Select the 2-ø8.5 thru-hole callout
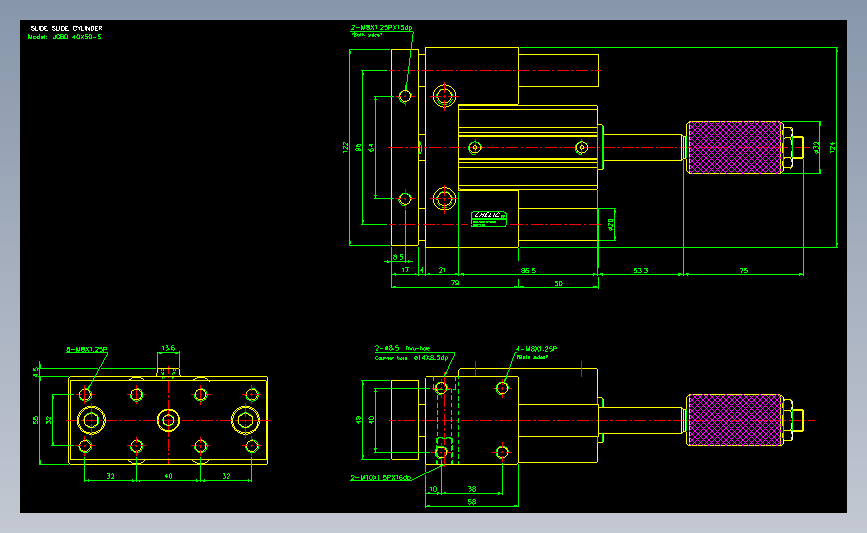The width and height of the screenshot is (867, 533). point(402,348)
